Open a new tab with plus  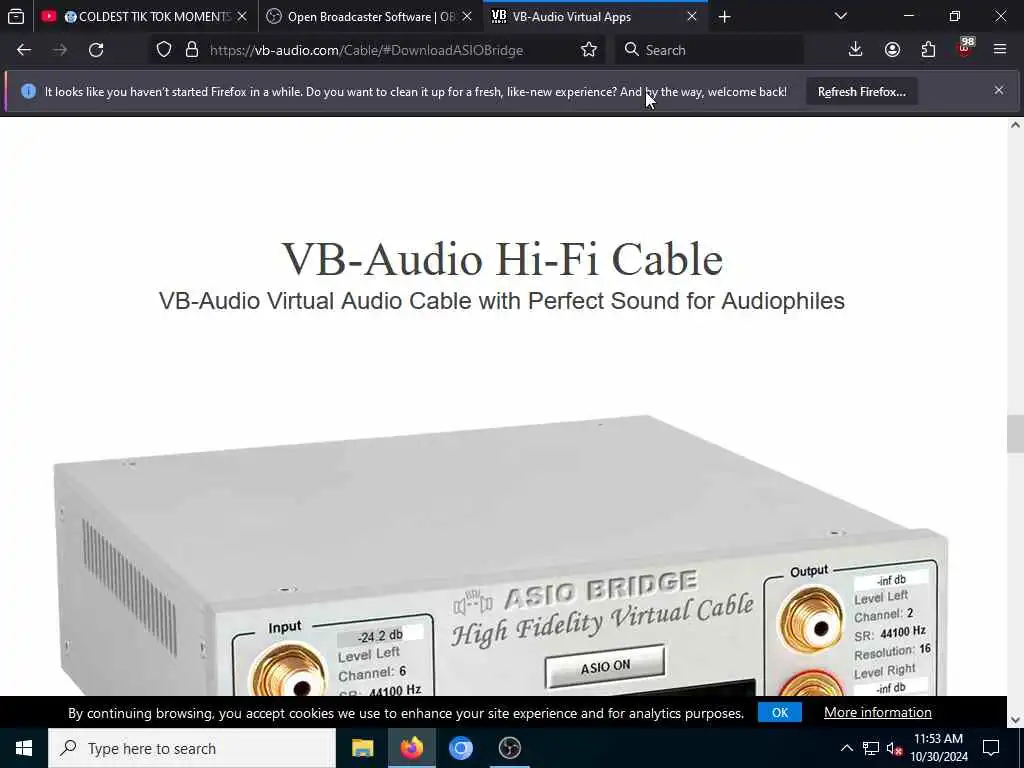[724, 17]
